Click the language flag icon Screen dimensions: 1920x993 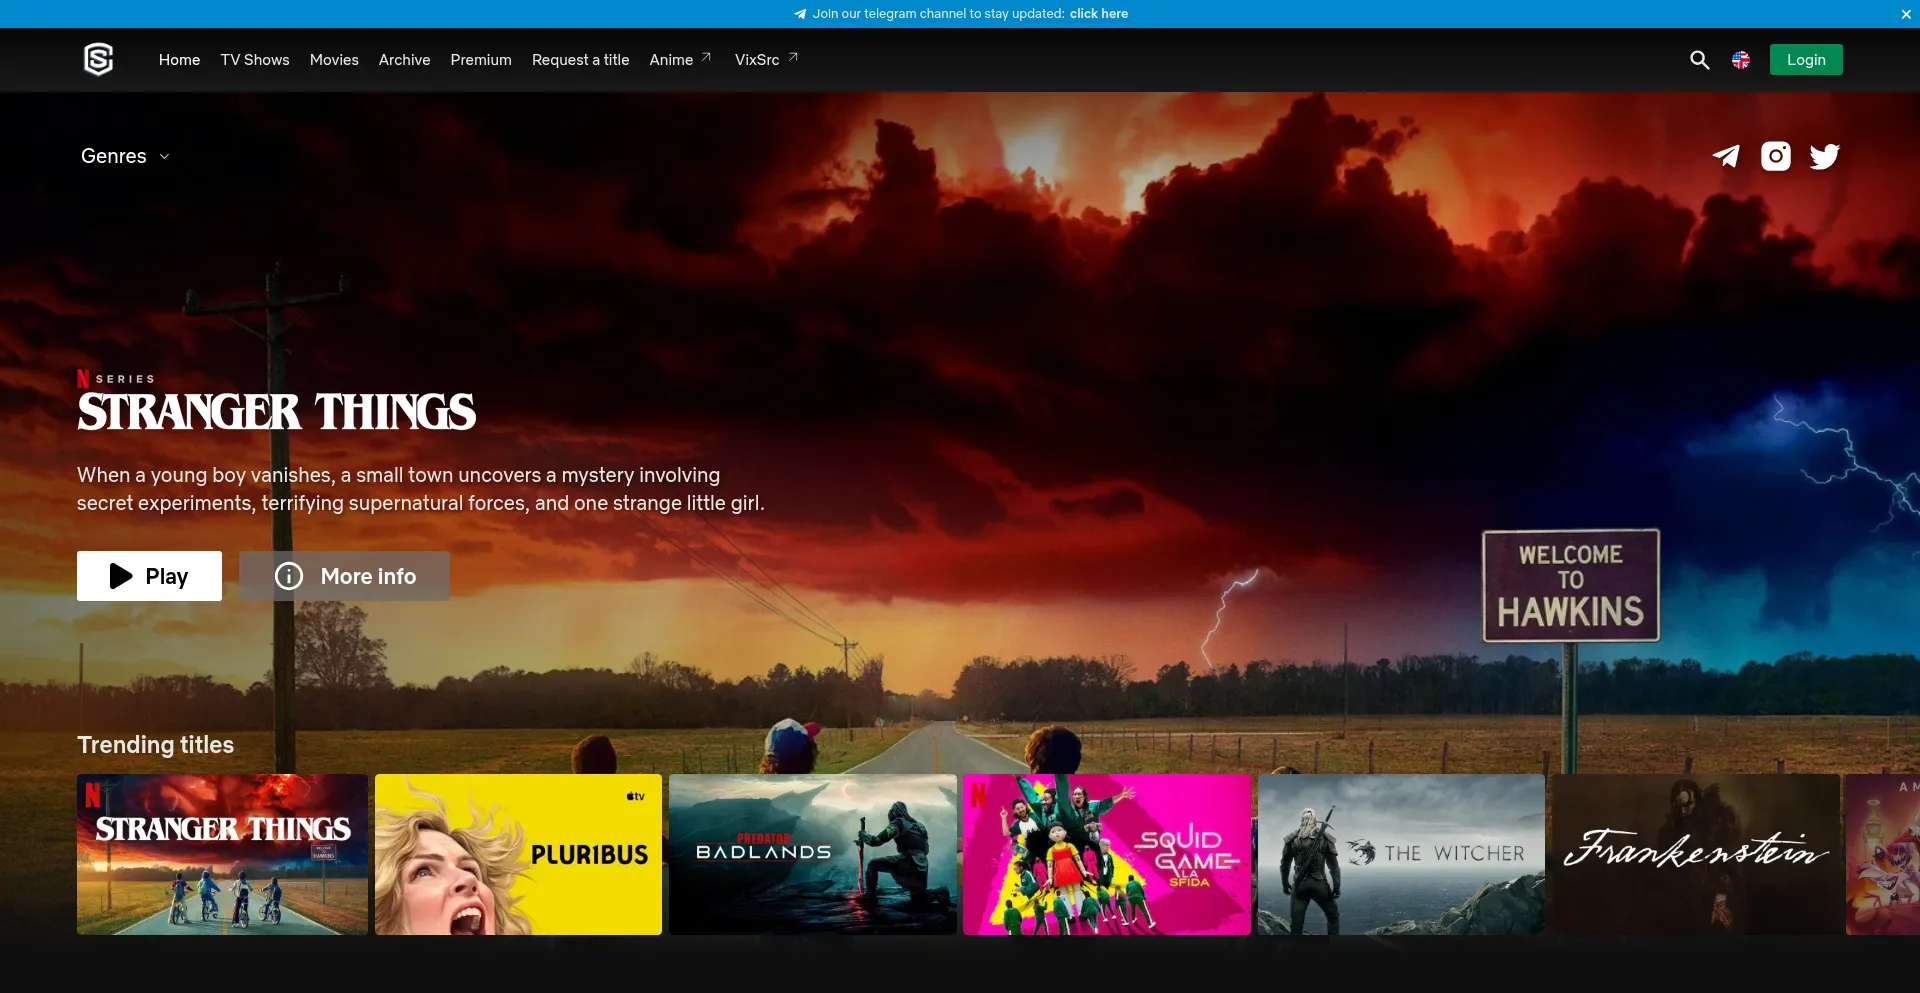point(1741,60)
